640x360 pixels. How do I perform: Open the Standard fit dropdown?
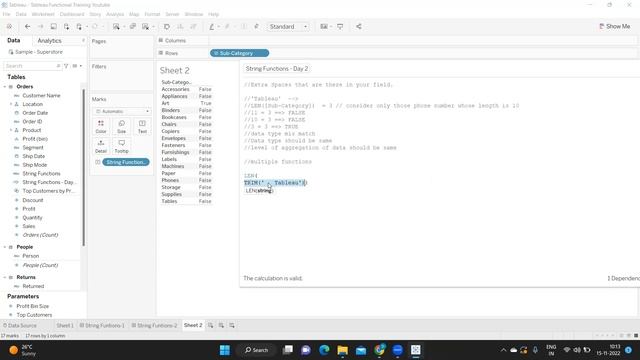[x=288, y=27]
